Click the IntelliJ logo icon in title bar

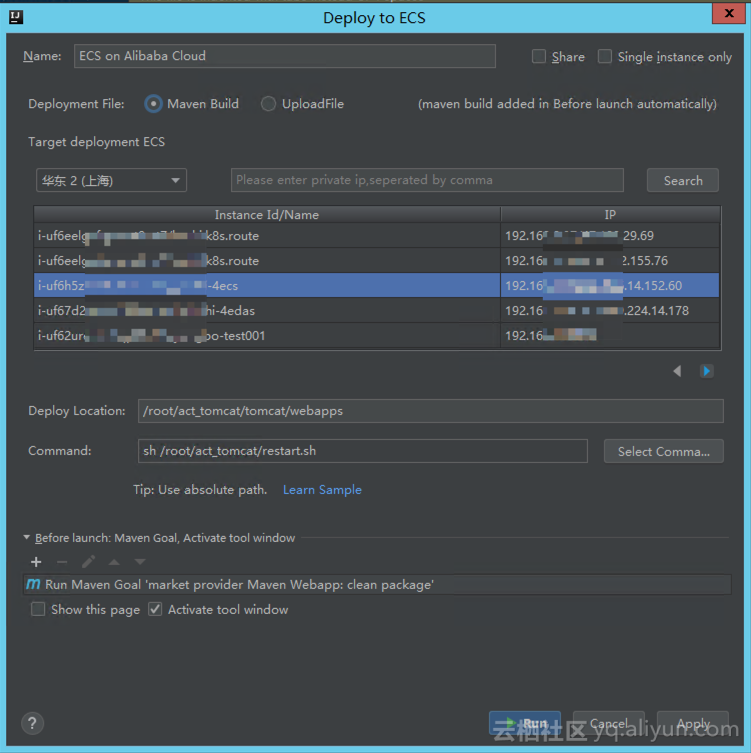(16, 17)
